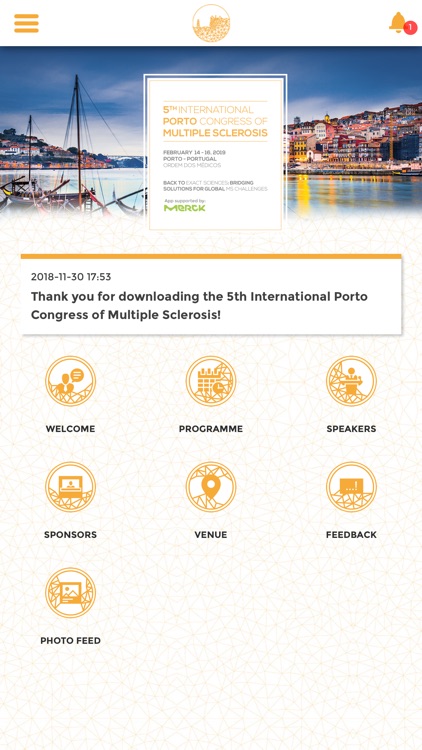The height and width of the screenshot is (750, 422).
Task: Open the thank-you notification message
Action: click(x=211, y=294)
